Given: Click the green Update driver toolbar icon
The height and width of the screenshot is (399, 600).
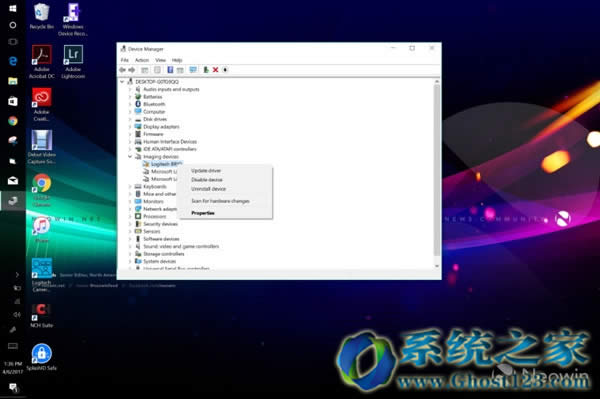Looking at the screenshot, I should 206,70.
